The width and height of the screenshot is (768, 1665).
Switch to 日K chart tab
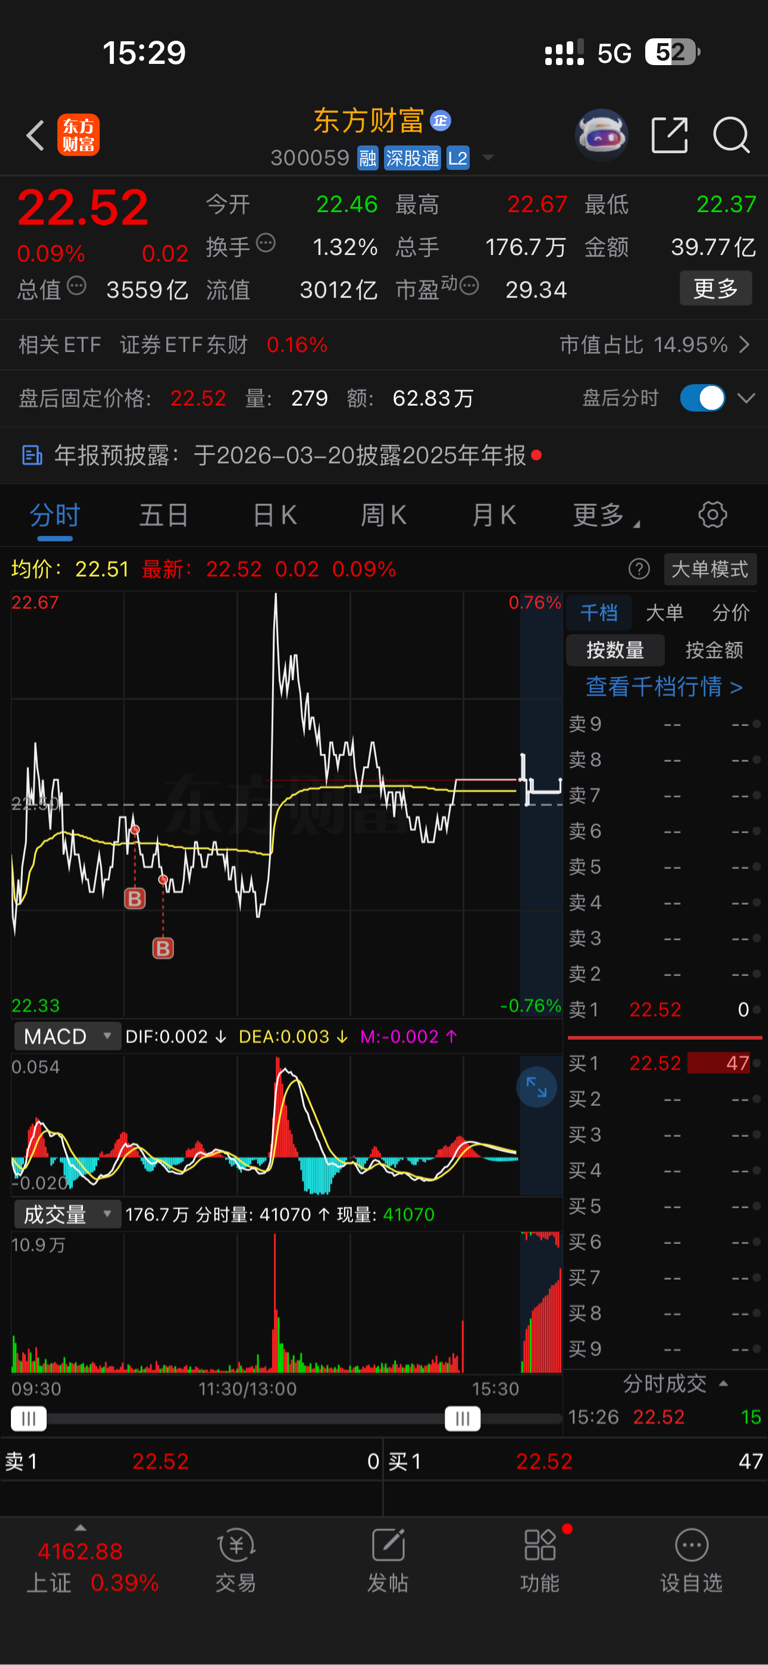tap(274, 515)
